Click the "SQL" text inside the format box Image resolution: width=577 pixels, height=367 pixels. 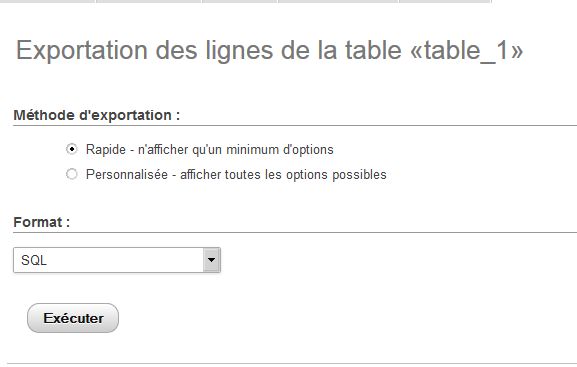coord(34,261)
